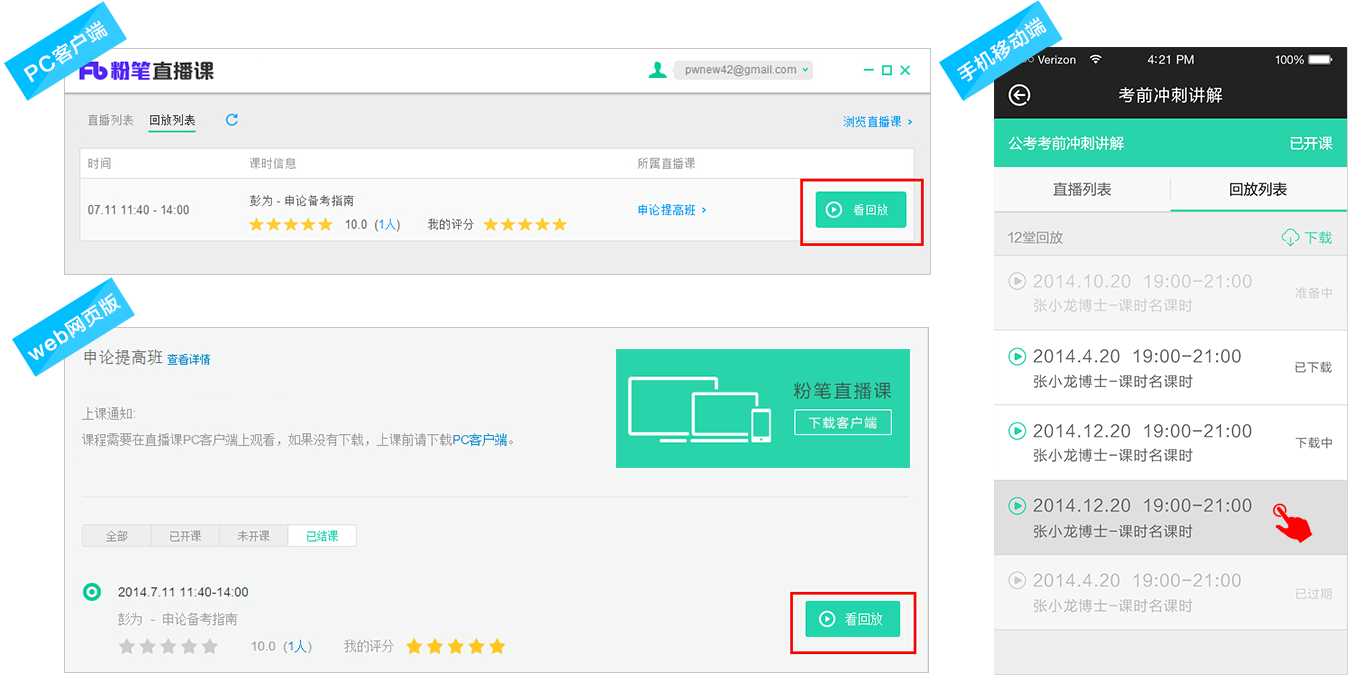Click the 时间 column header
The width and height of the screenshot is (1354, 683).
click(99, 163)
